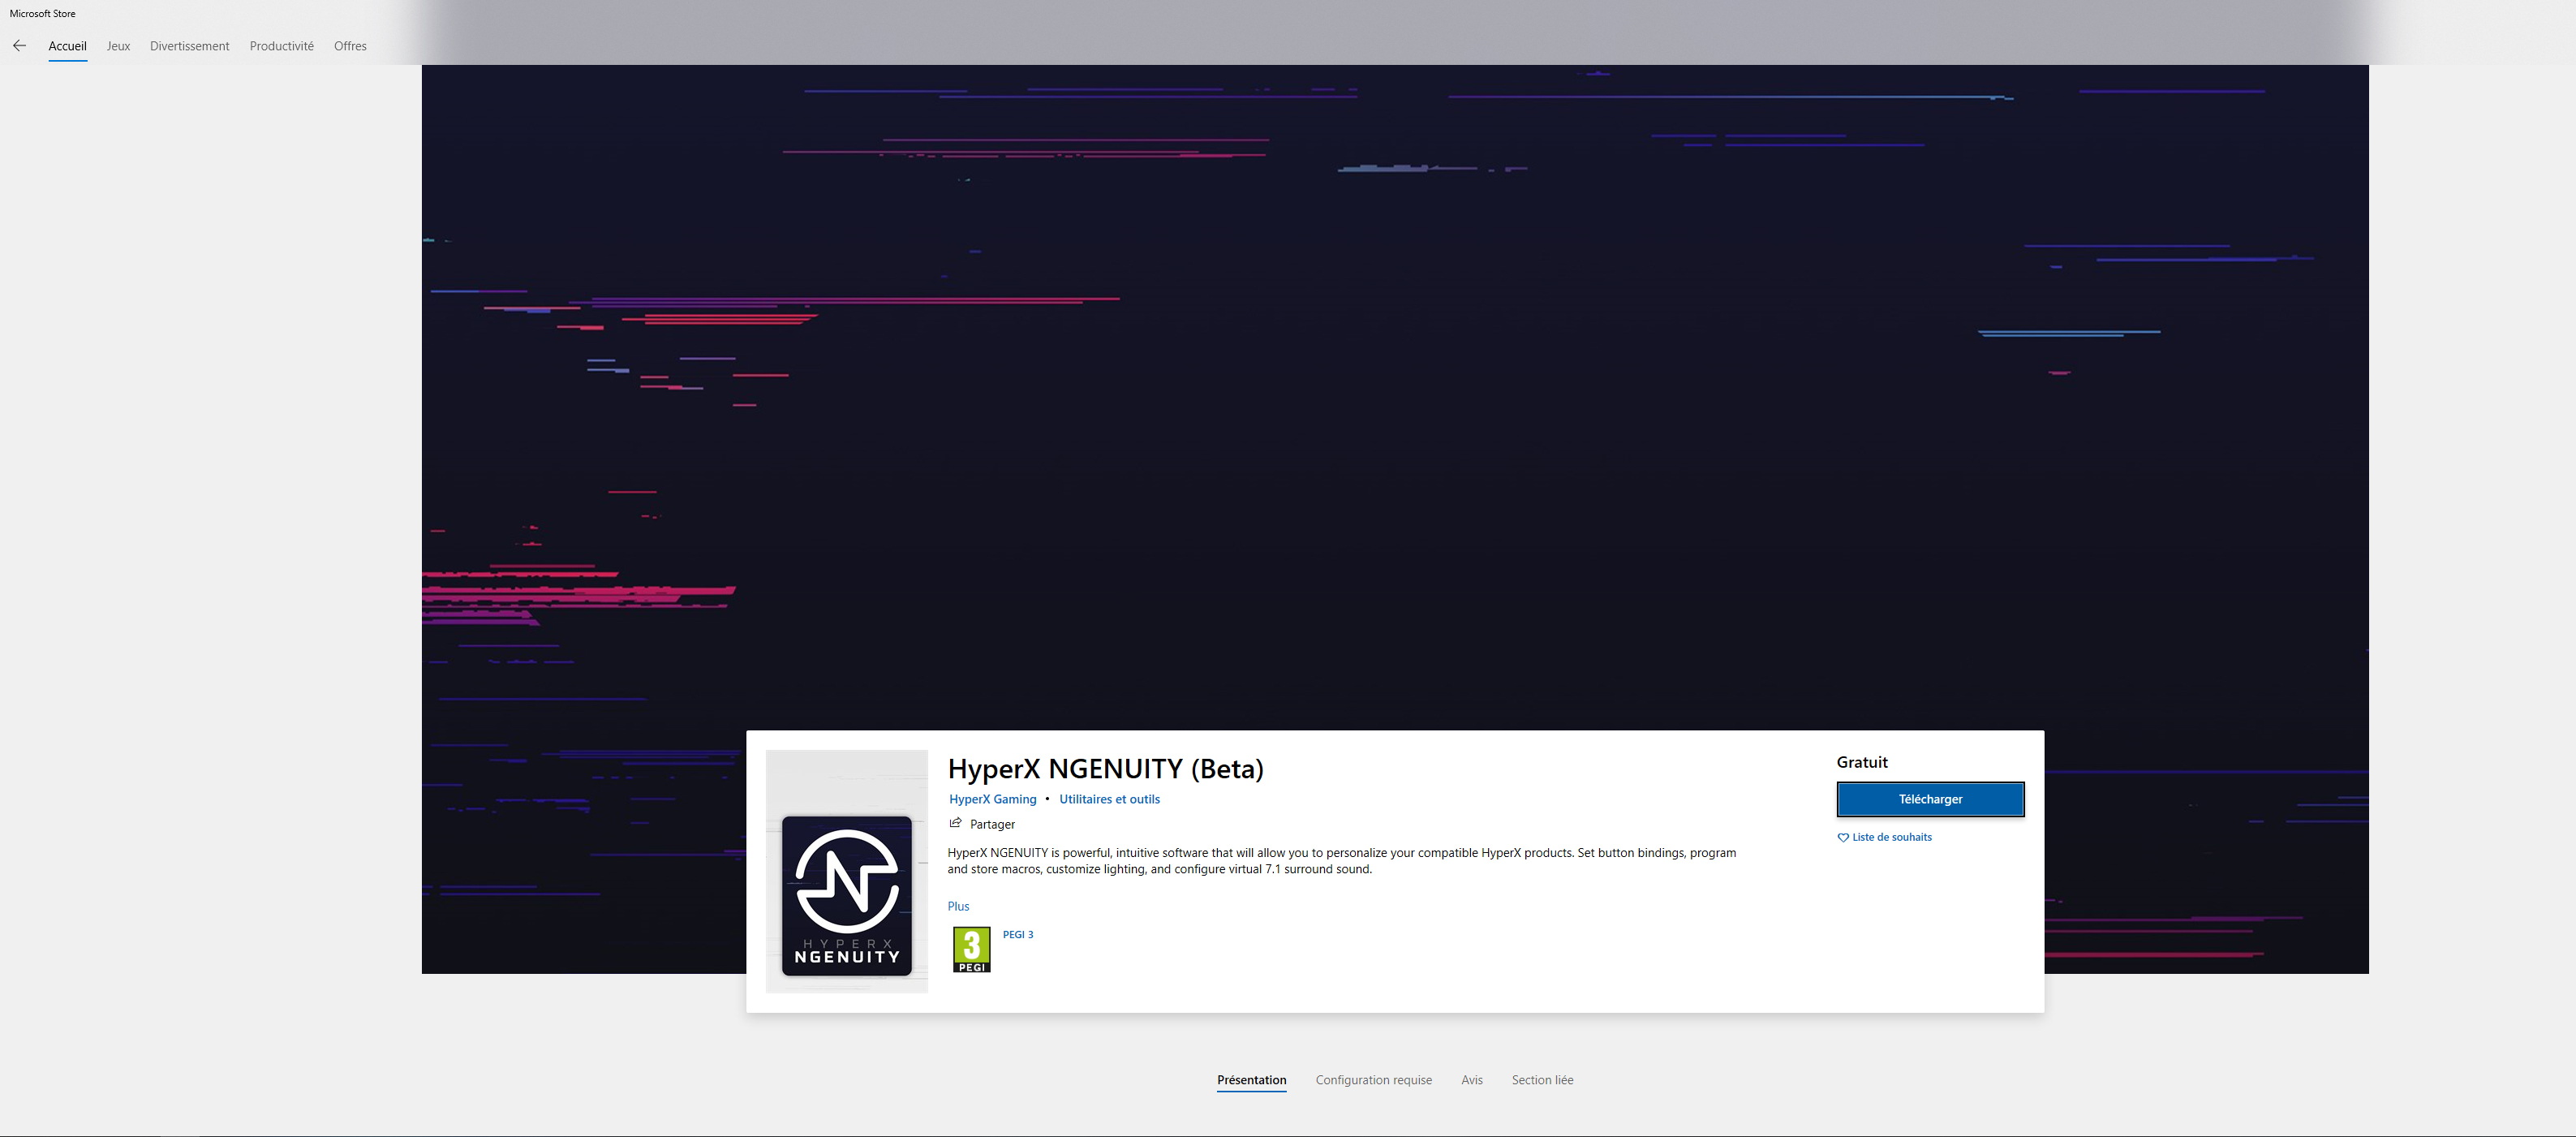Click the PEGI 3 text link
The height and width of the screenshot is (1137, 2576).
[1018, 935]
